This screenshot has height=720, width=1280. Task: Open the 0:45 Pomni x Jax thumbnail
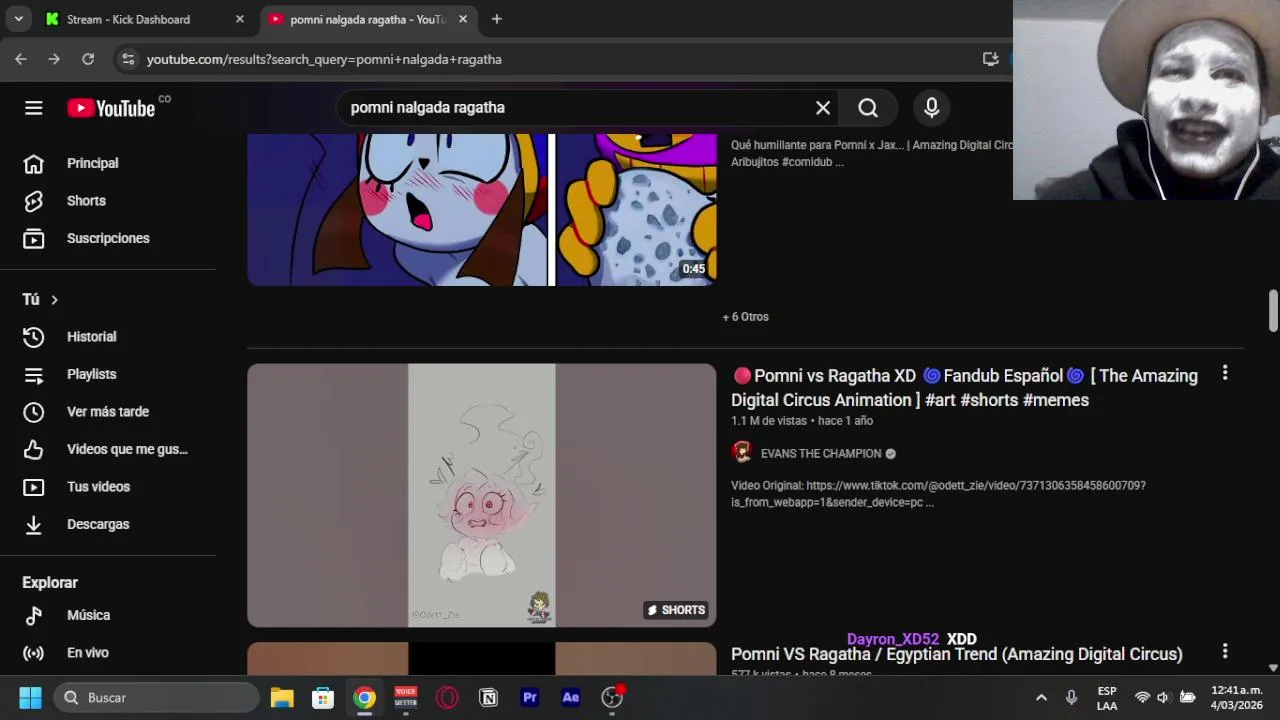(x=482, y=210)
